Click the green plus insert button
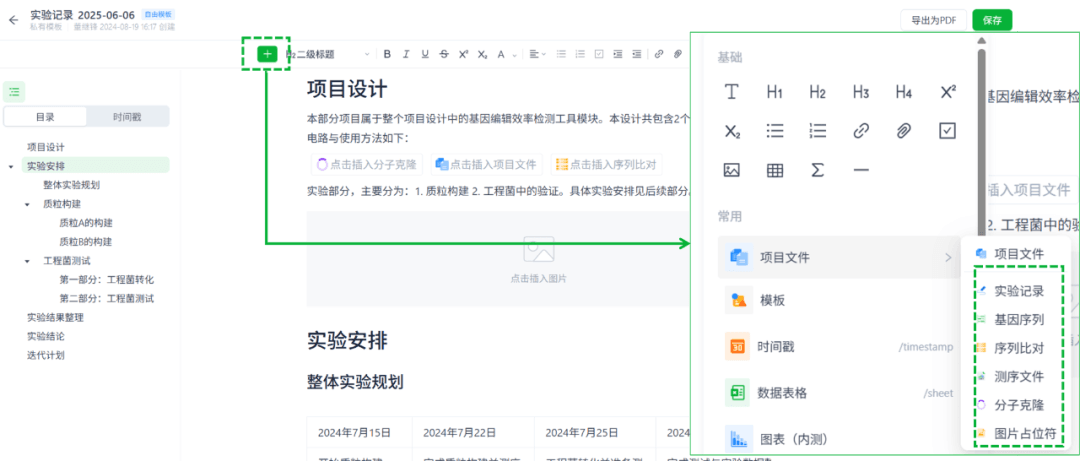Viewport: 1080px width, 461px height. coord(267,54)
